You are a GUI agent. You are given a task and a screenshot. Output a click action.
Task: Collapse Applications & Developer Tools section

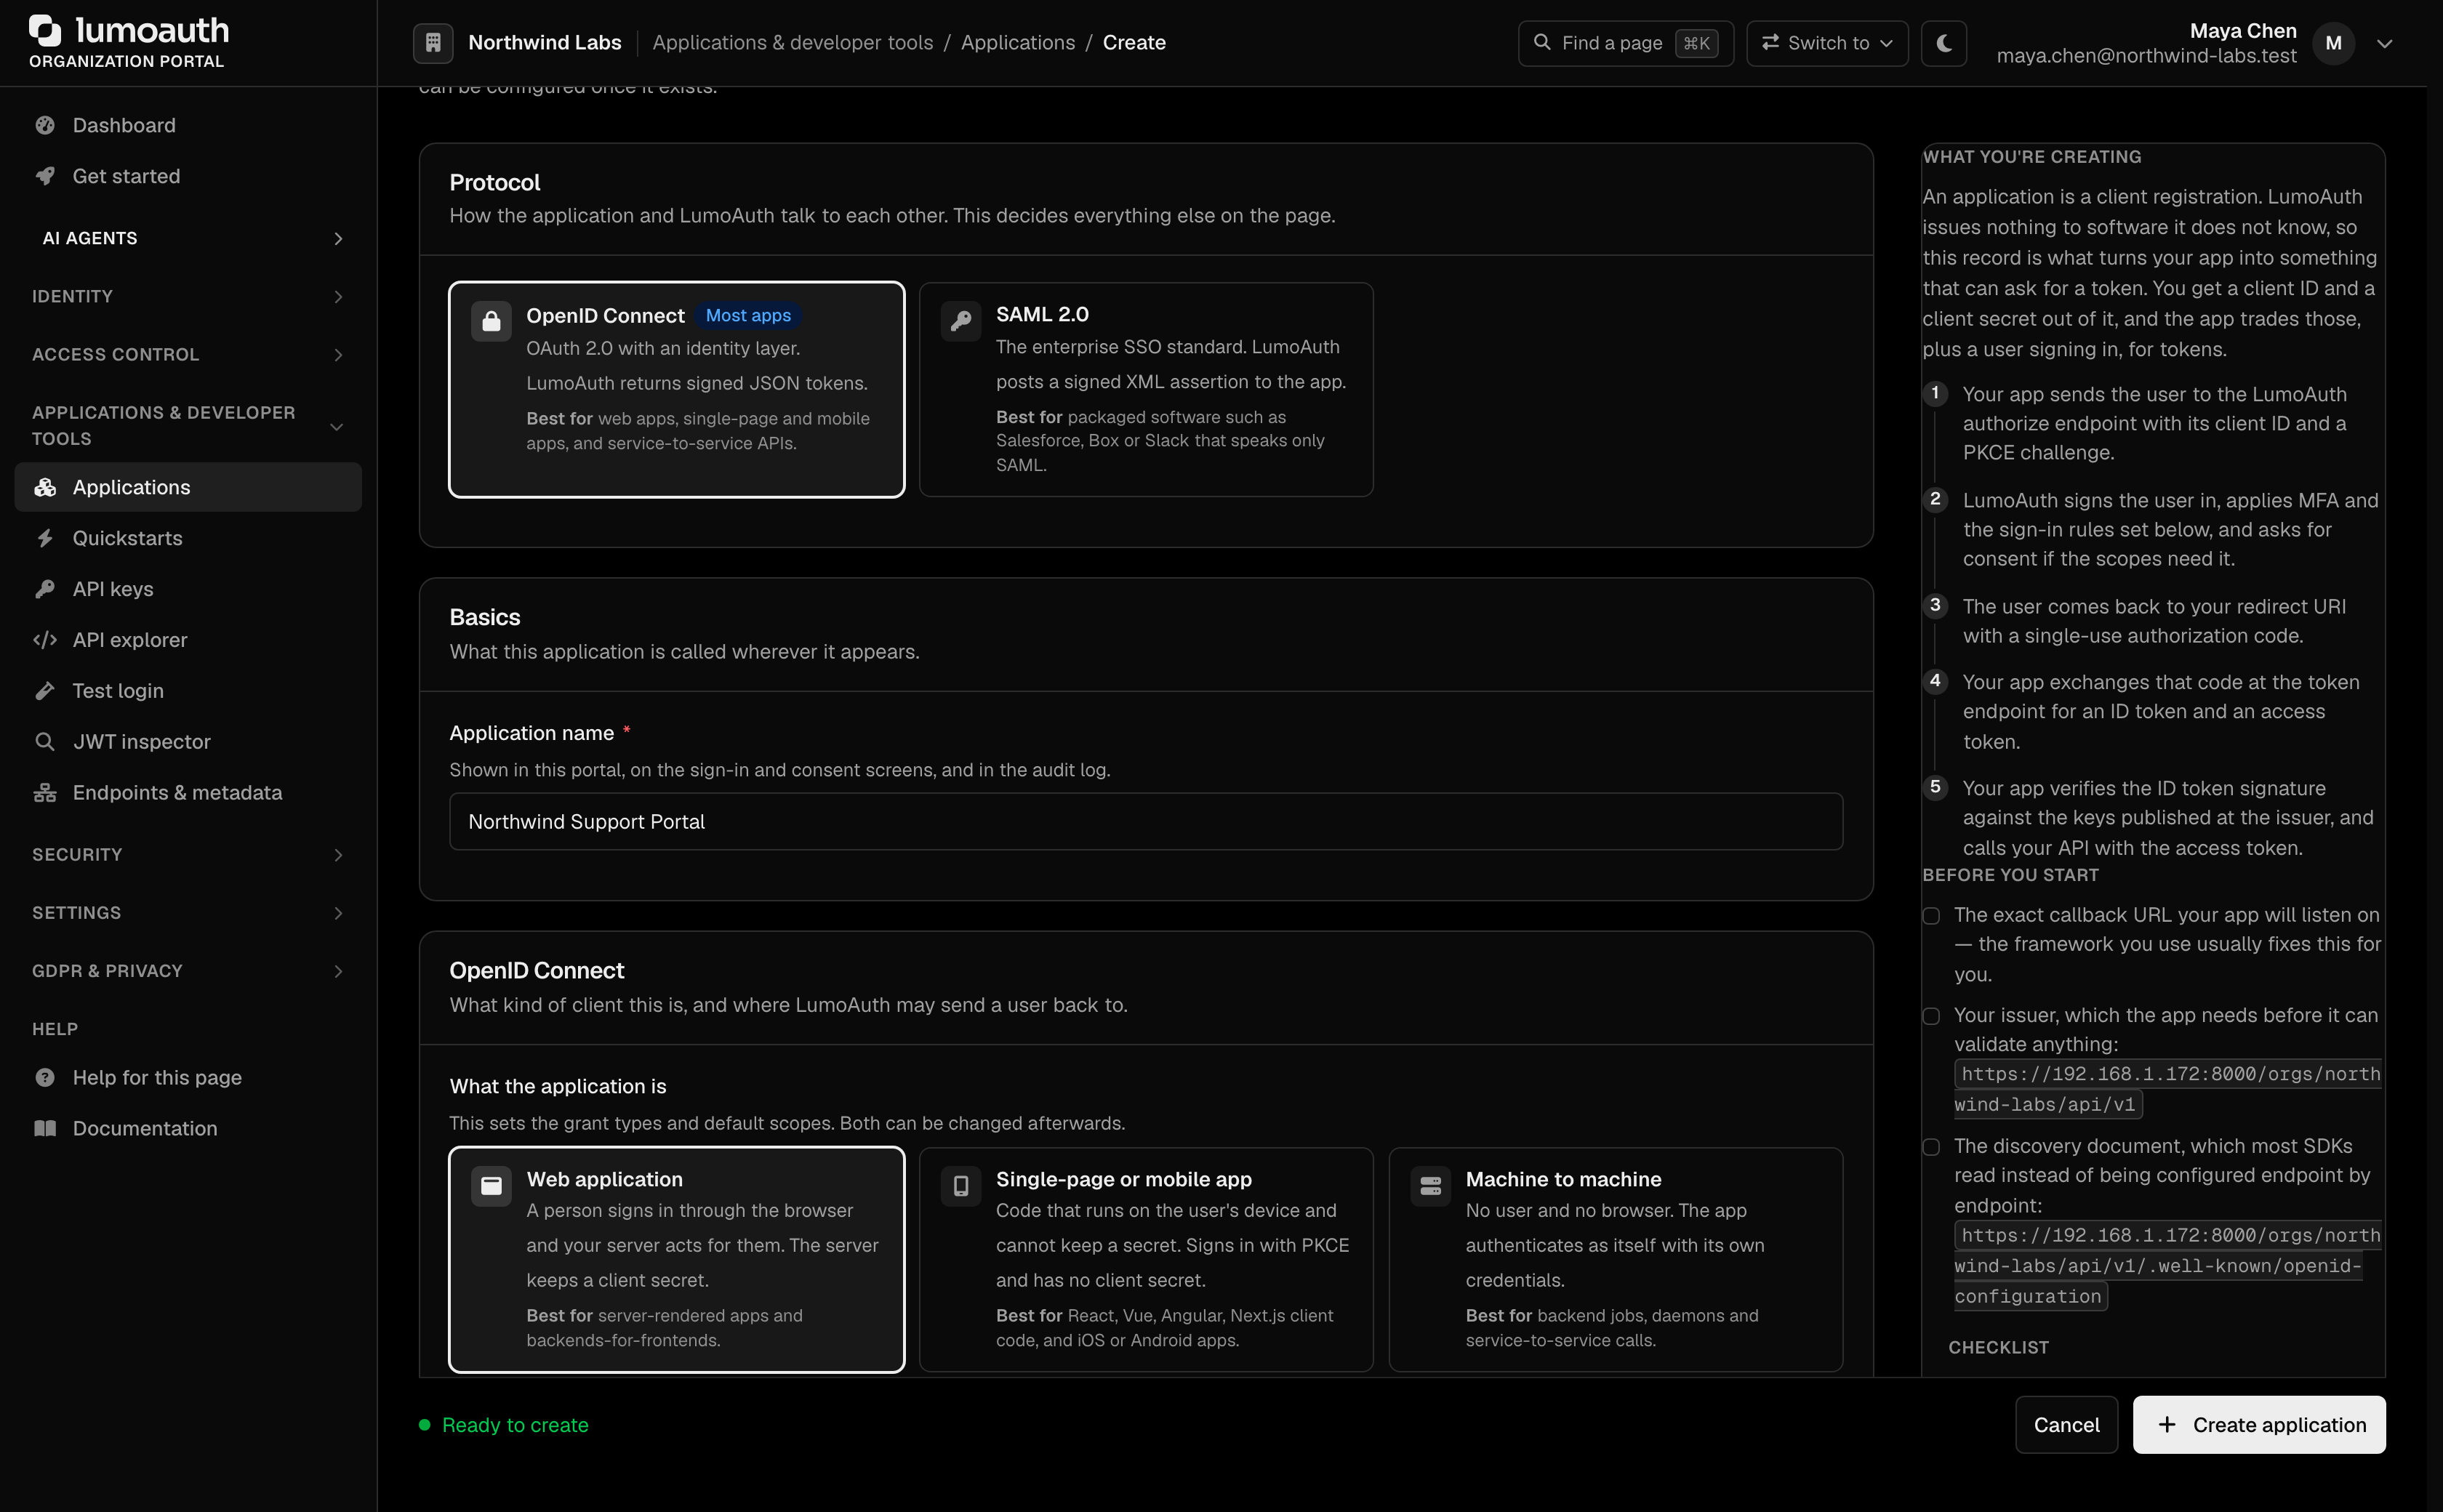[188, 426]
